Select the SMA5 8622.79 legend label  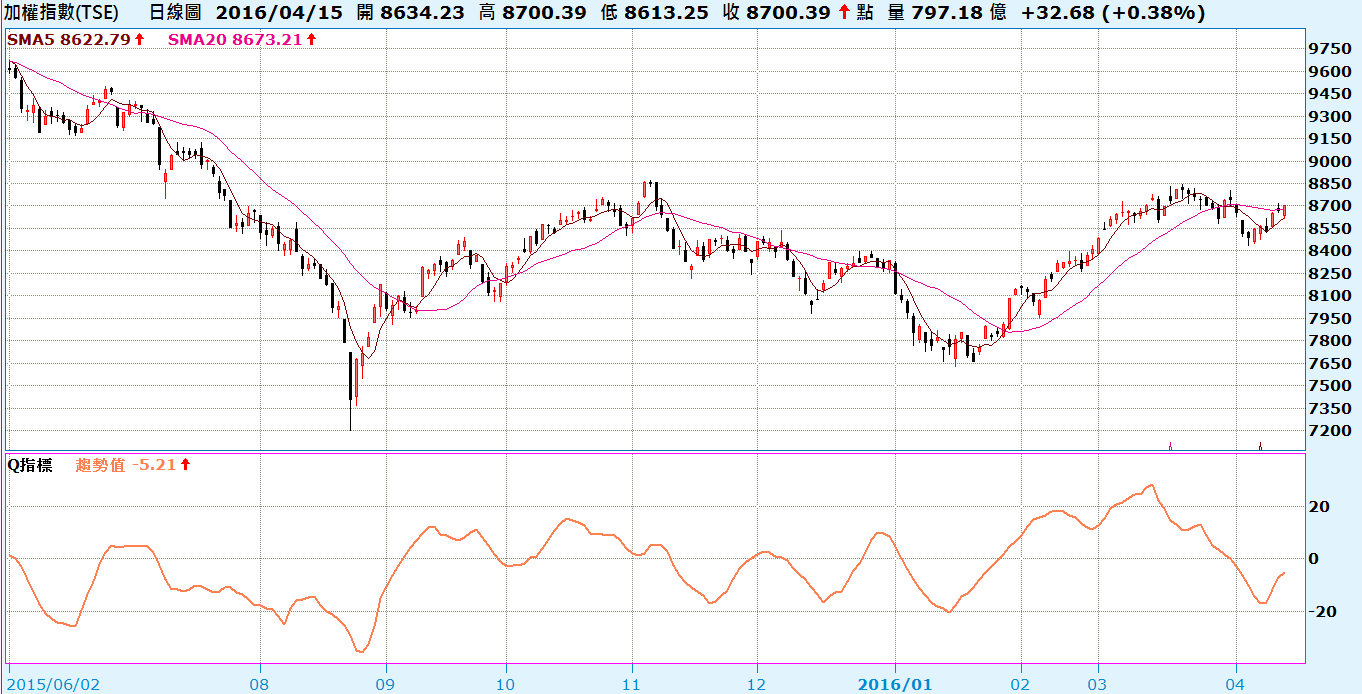point(69,40)
